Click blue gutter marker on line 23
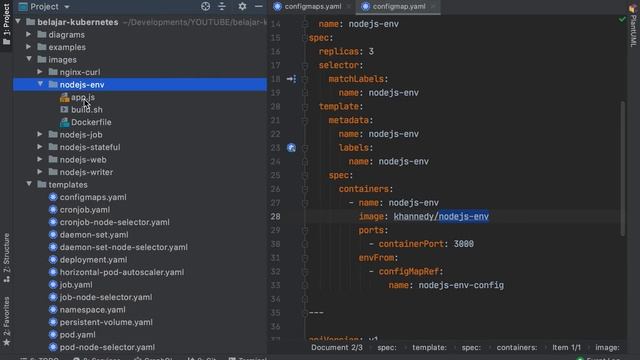Image resolution: width=640 pixels, height=360 pixels. pos(291,148)
